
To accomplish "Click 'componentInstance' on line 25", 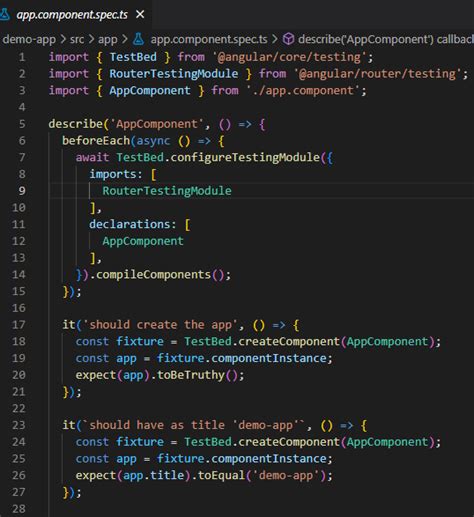I will point(269,459).
